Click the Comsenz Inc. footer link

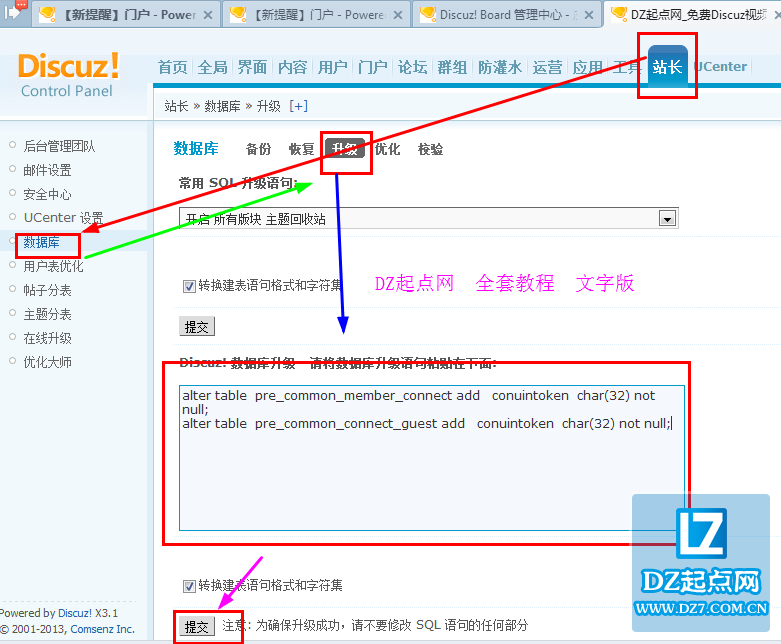click(x=103, y=629)
